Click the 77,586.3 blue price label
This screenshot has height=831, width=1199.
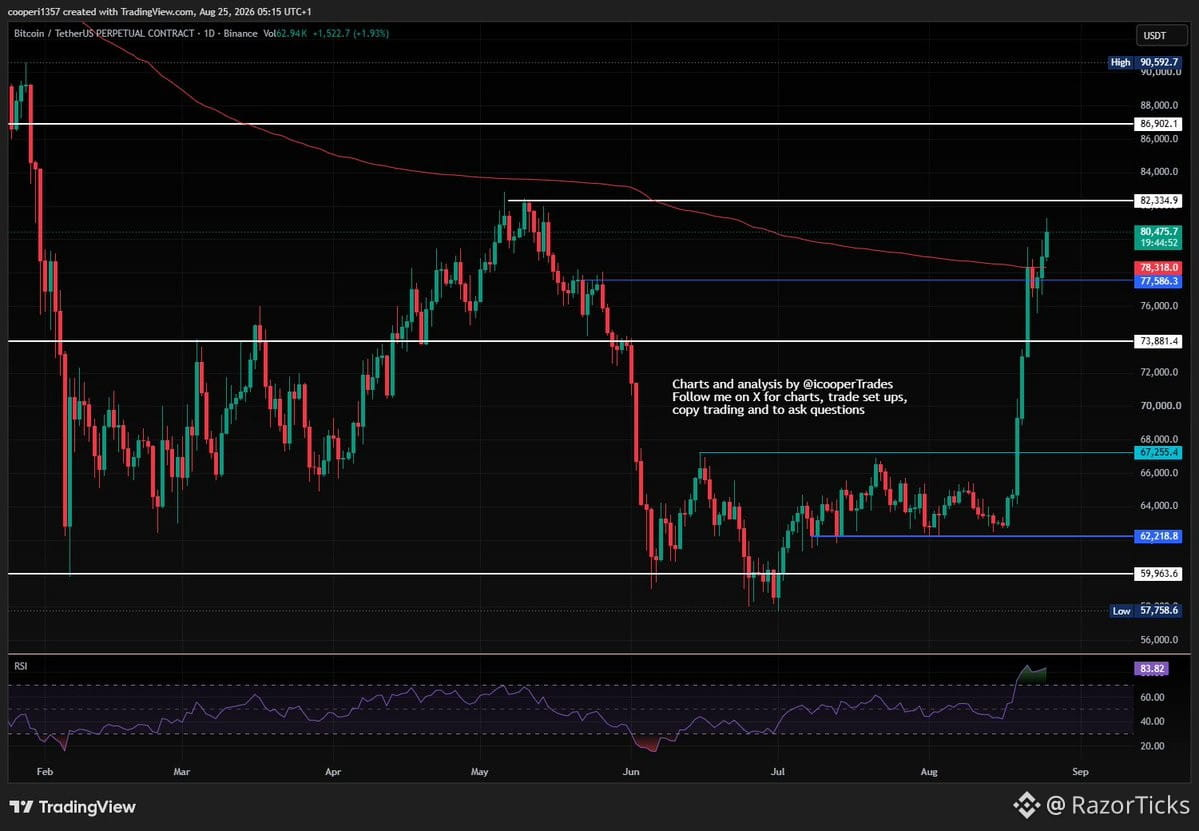[1158, 281]
